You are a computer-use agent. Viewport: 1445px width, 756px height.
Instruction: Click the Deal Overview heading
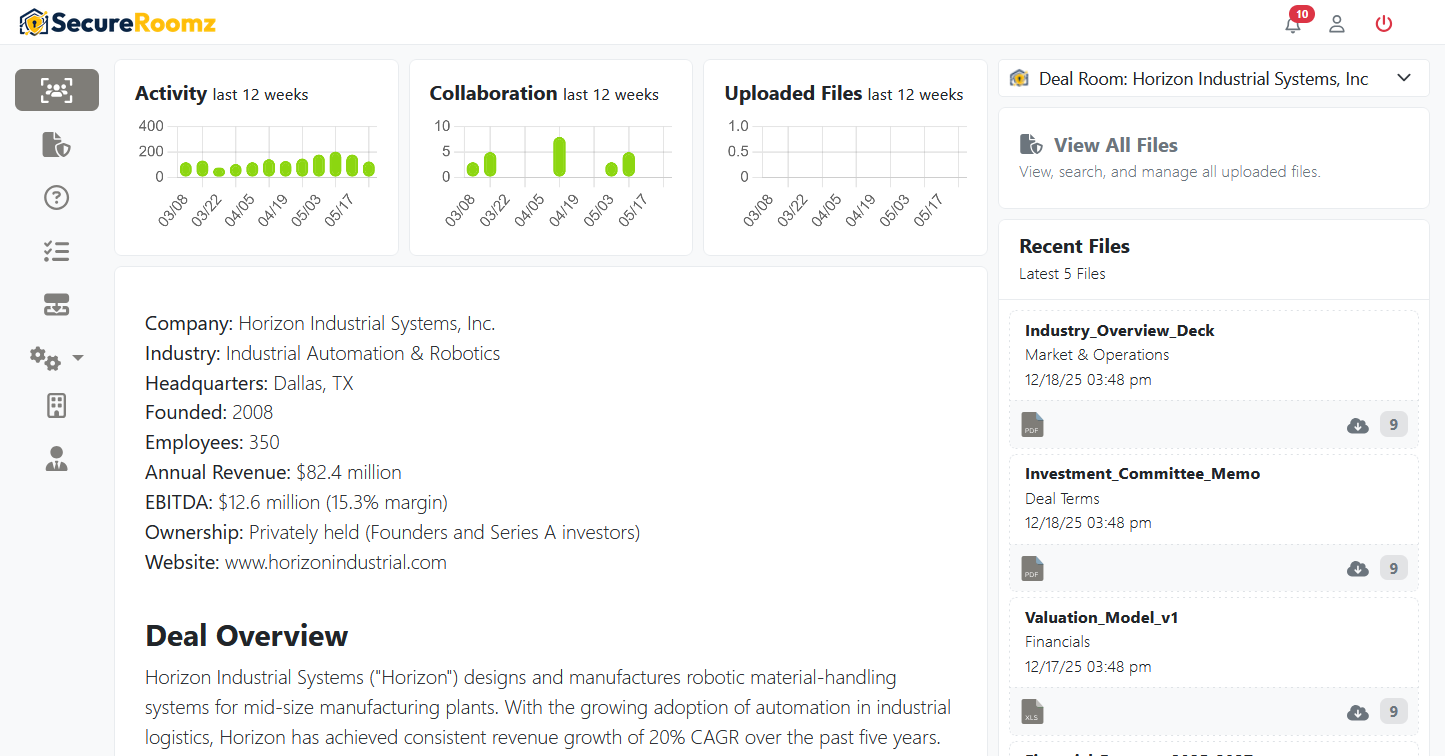coord(247,636)
